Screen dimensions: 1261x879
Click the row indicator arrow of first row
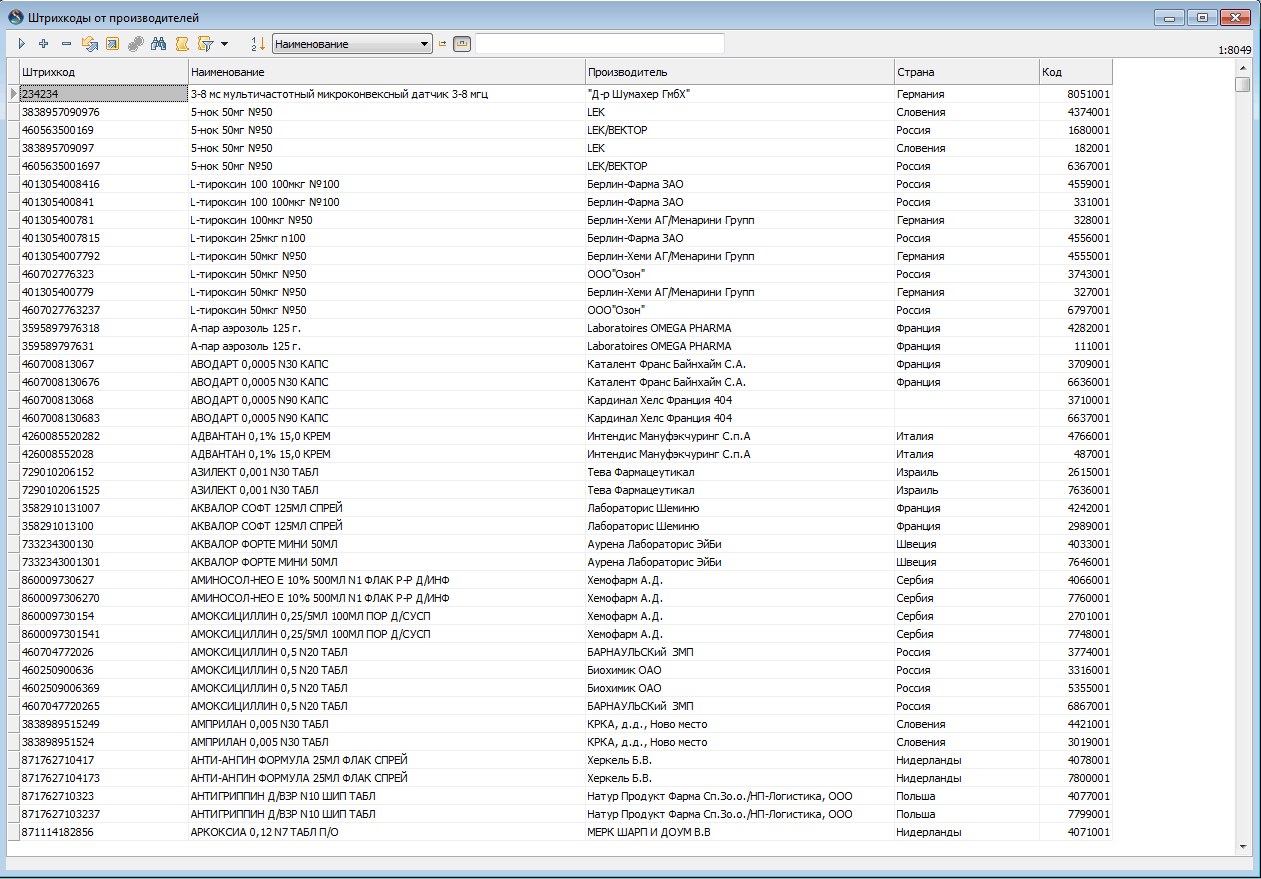[13, 94]
